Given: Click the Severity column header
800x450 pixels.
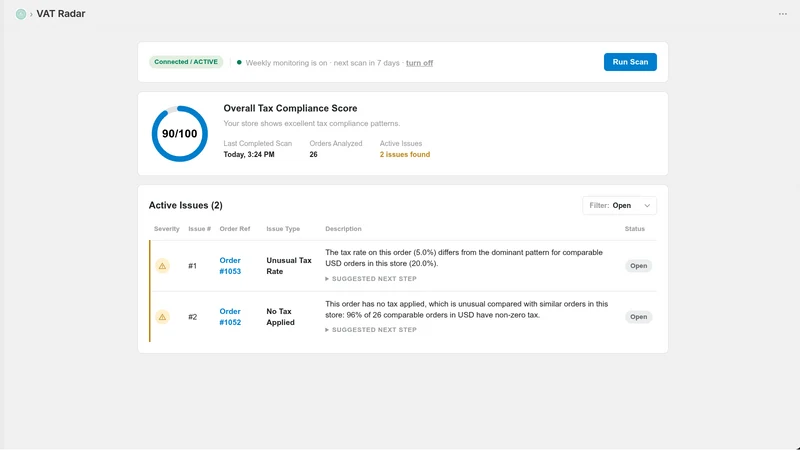Looking at the screenshot, I should pyautogui.click(x=166, y=229).
